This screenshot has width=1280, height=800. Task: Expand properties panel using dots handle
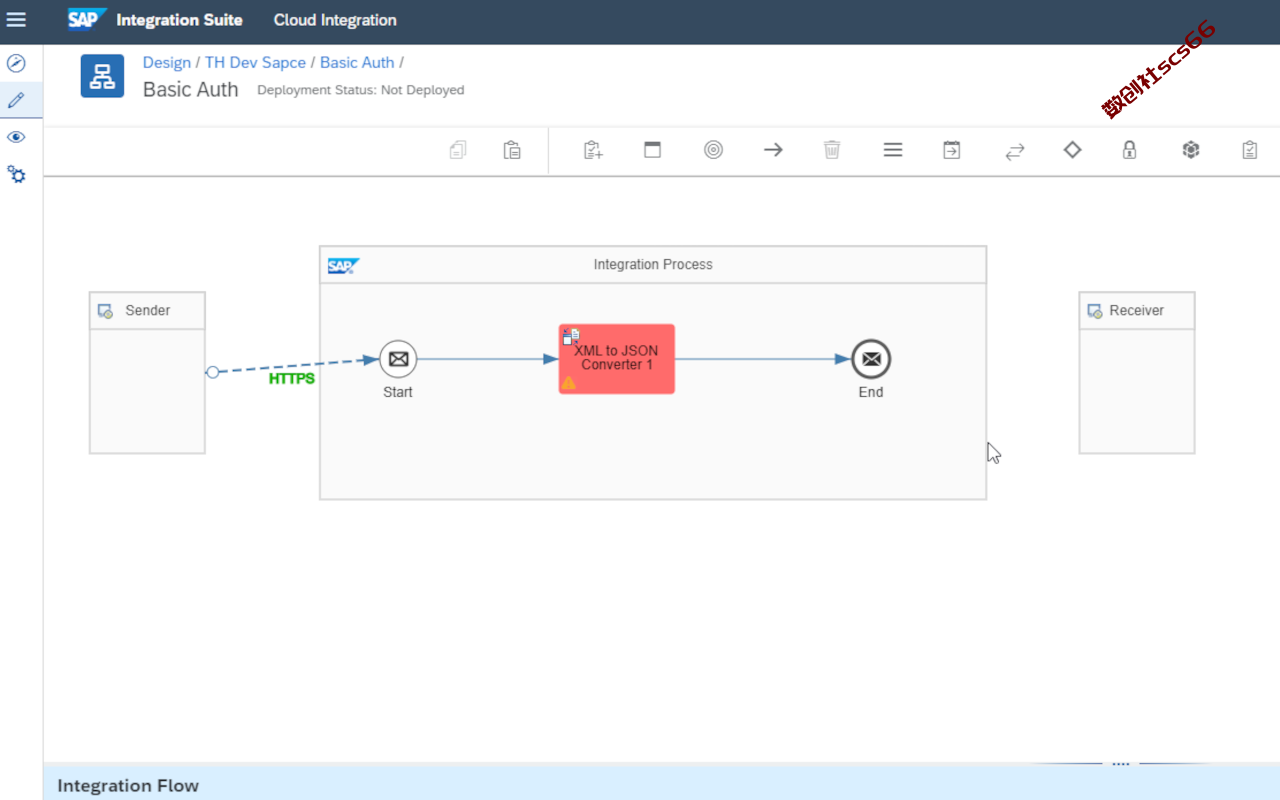1120,764
